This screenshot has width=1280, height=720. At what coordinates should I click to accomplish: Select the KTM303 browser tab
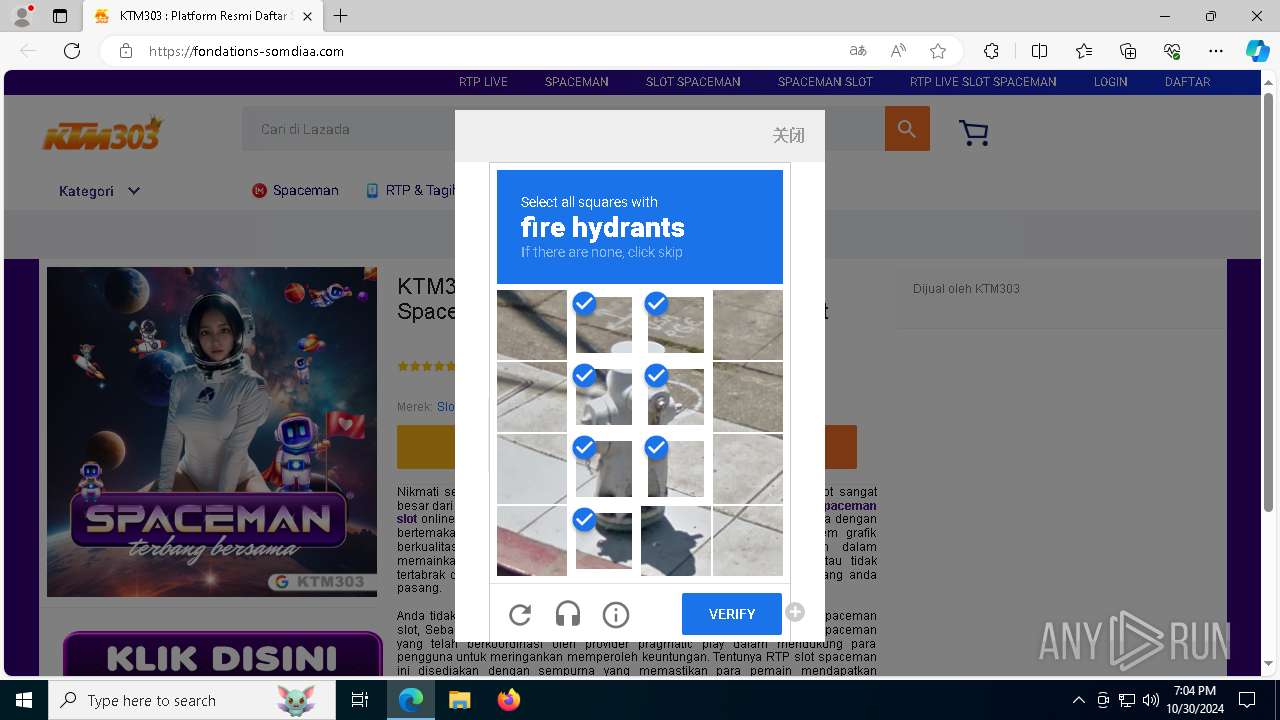203,17
